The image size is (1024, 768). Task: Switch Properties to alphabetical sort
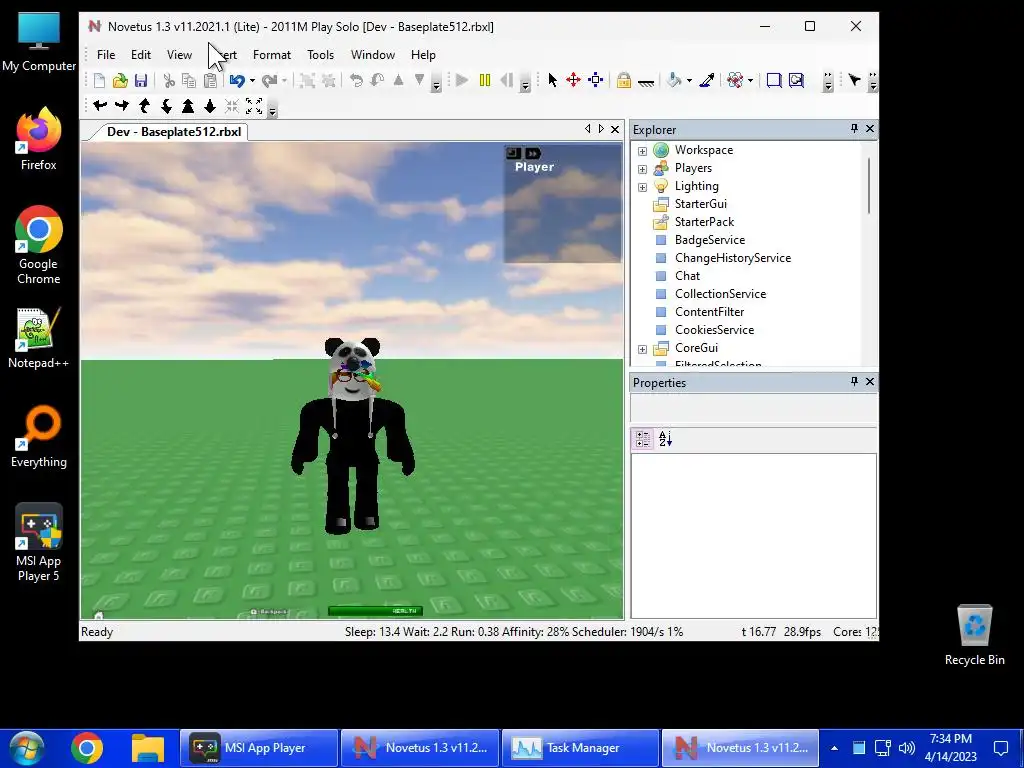[665, 439]
